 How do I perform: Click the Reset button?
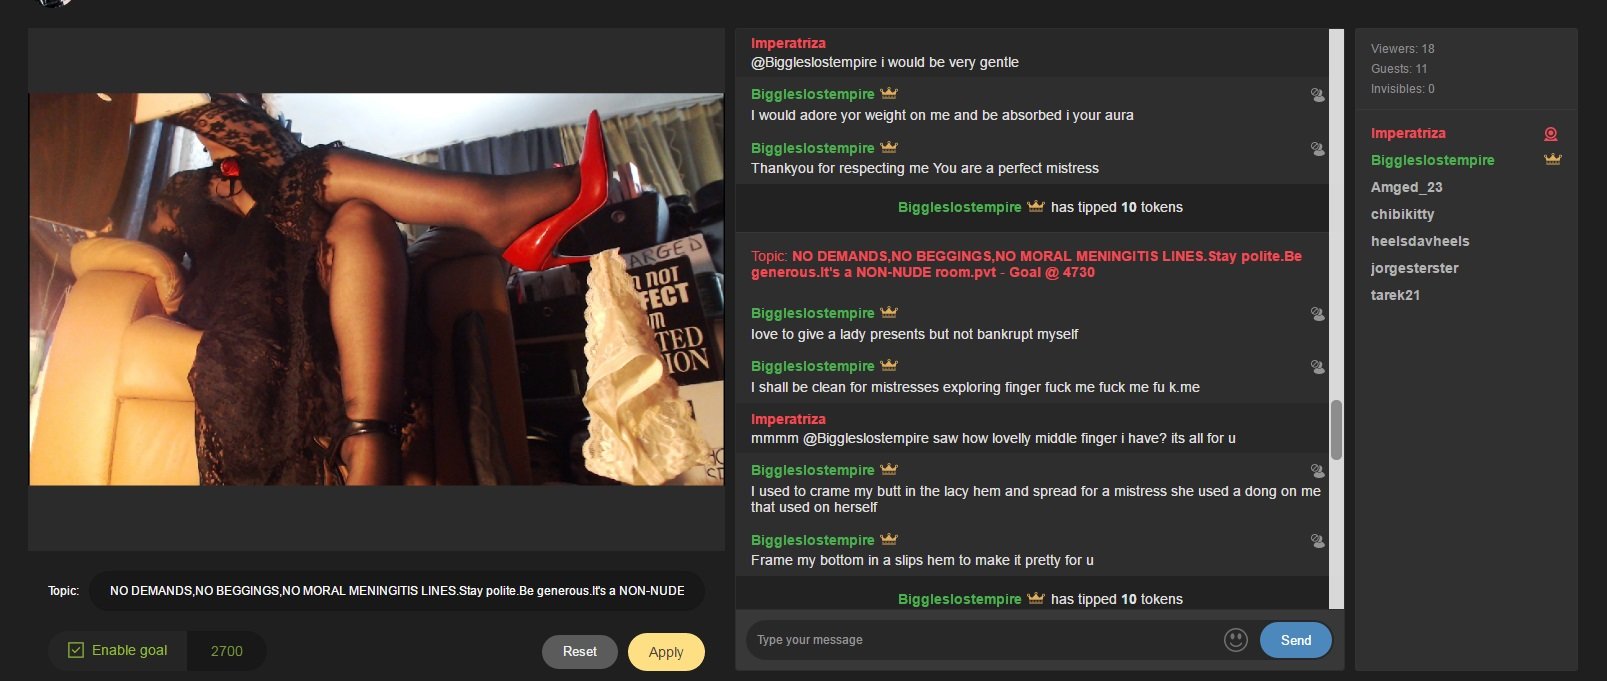coord(580,652)
